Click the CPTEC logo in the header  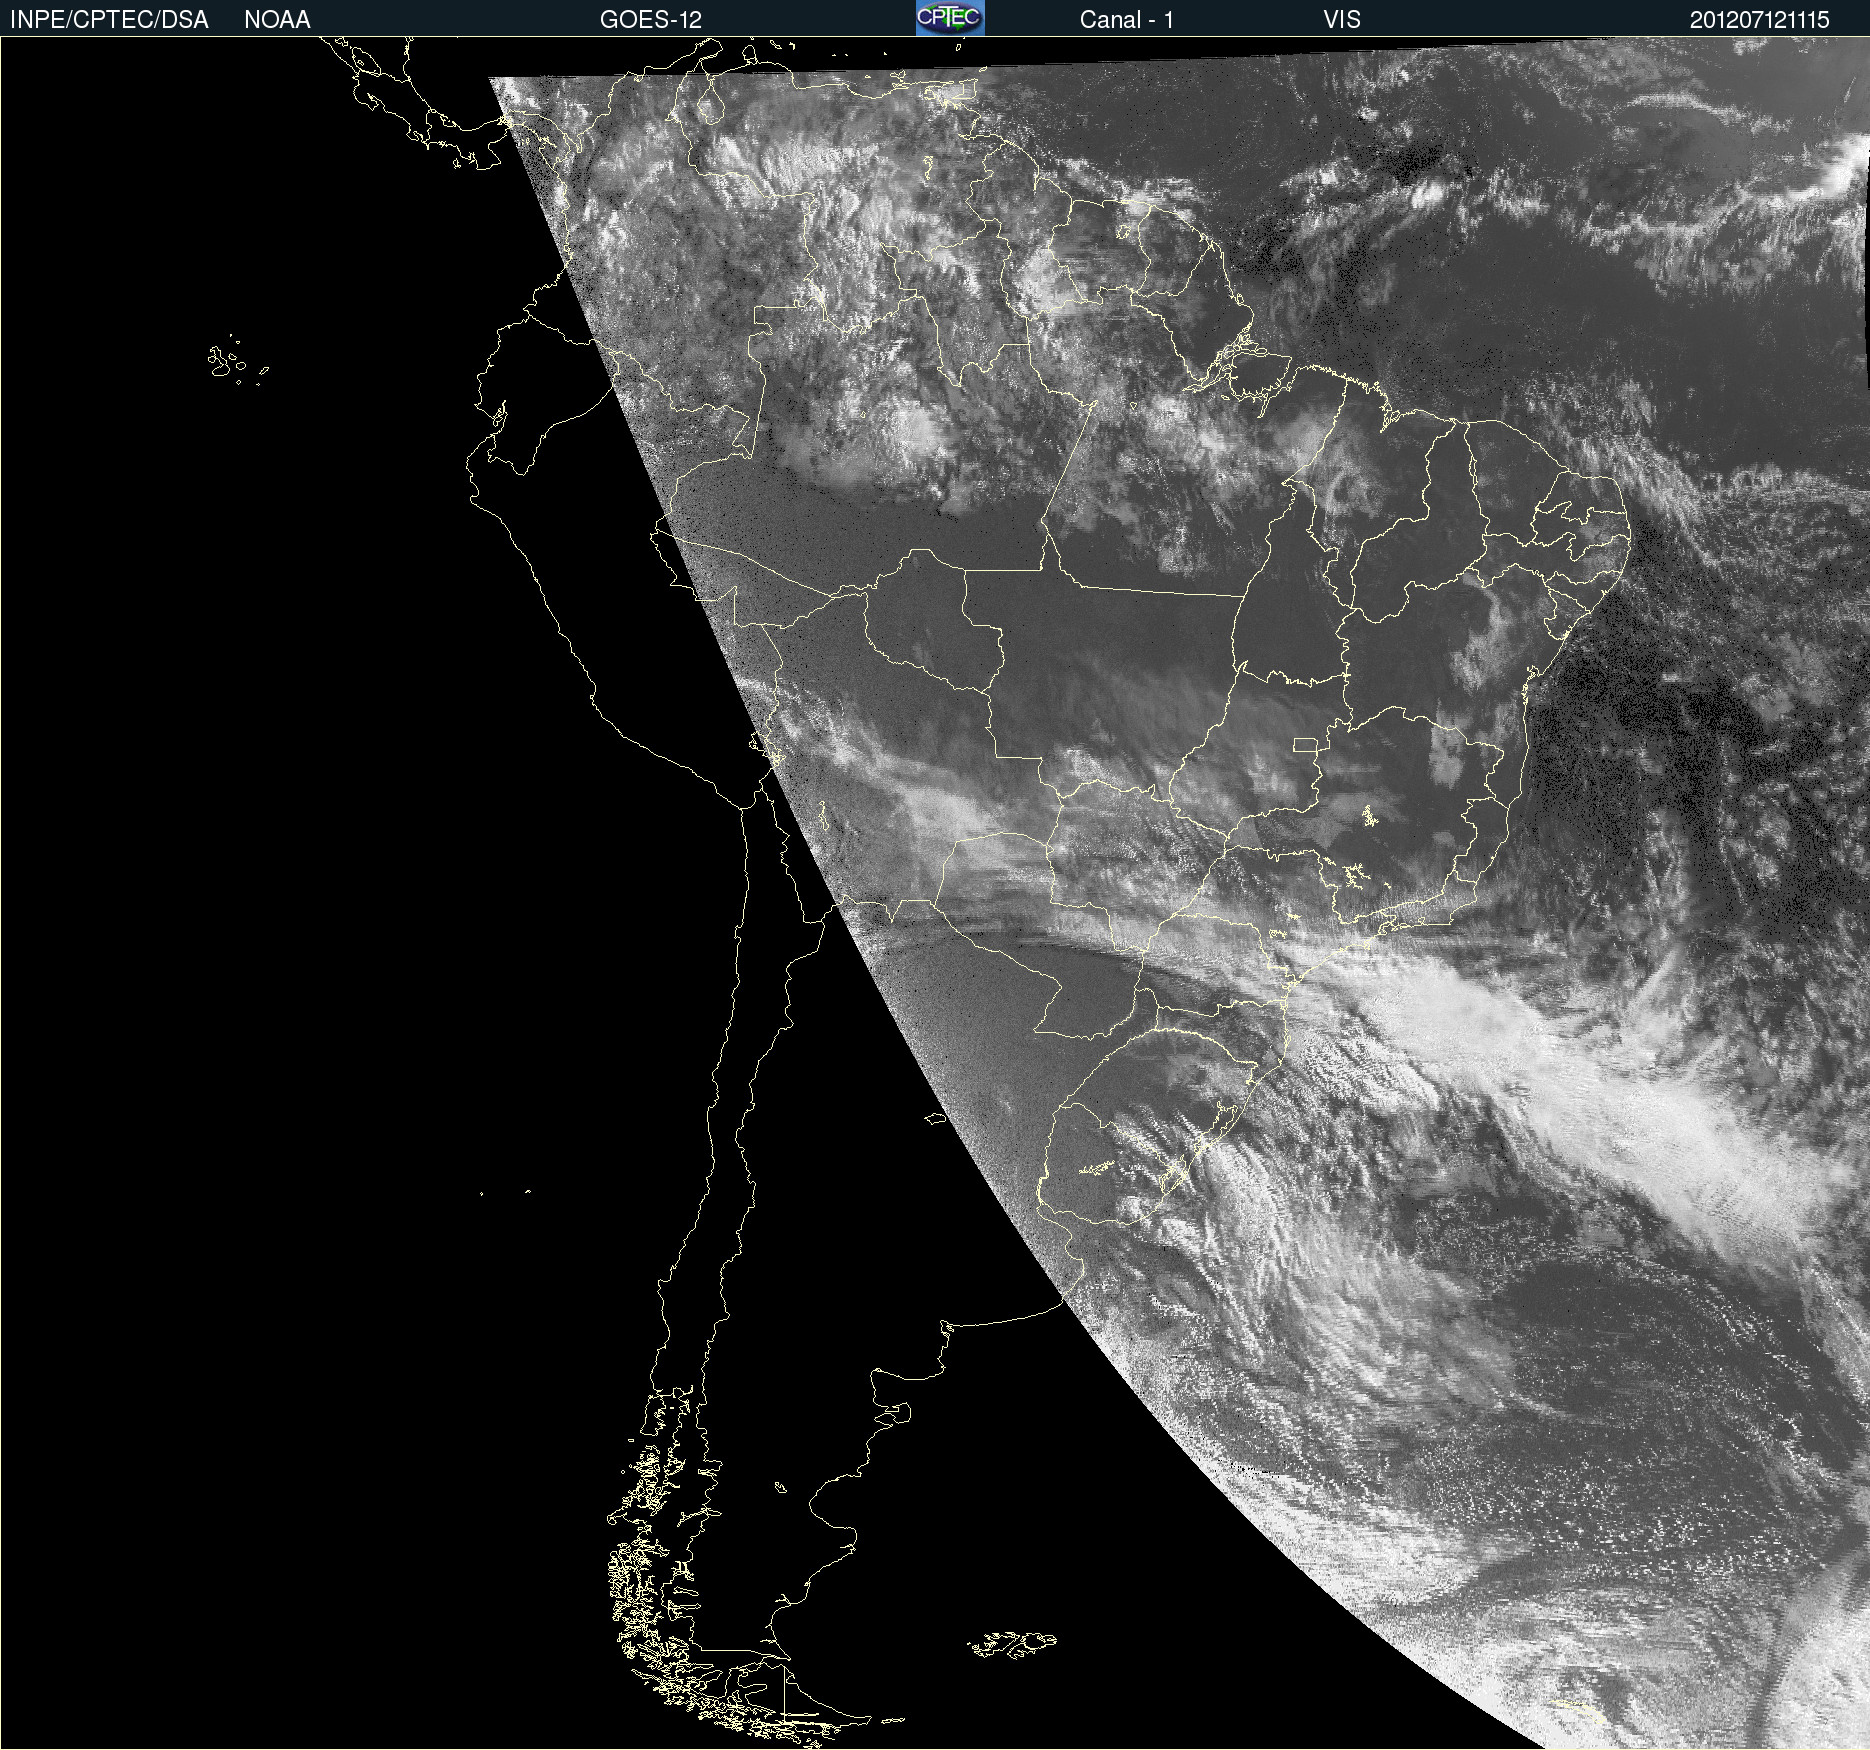click(x=950, y=18)
